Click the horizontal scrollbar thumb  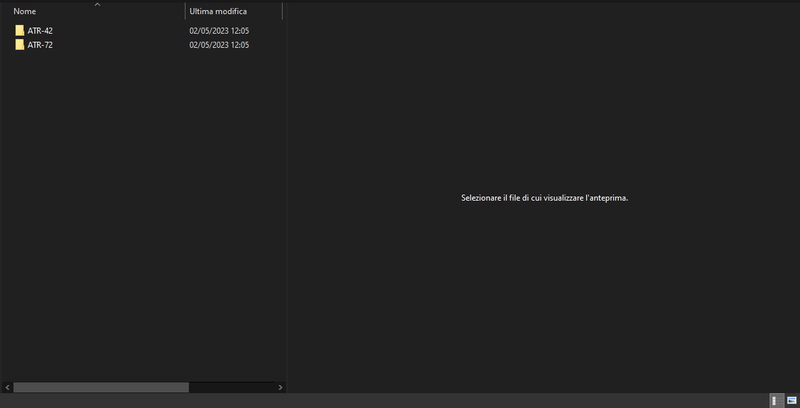tap(100, 387)
